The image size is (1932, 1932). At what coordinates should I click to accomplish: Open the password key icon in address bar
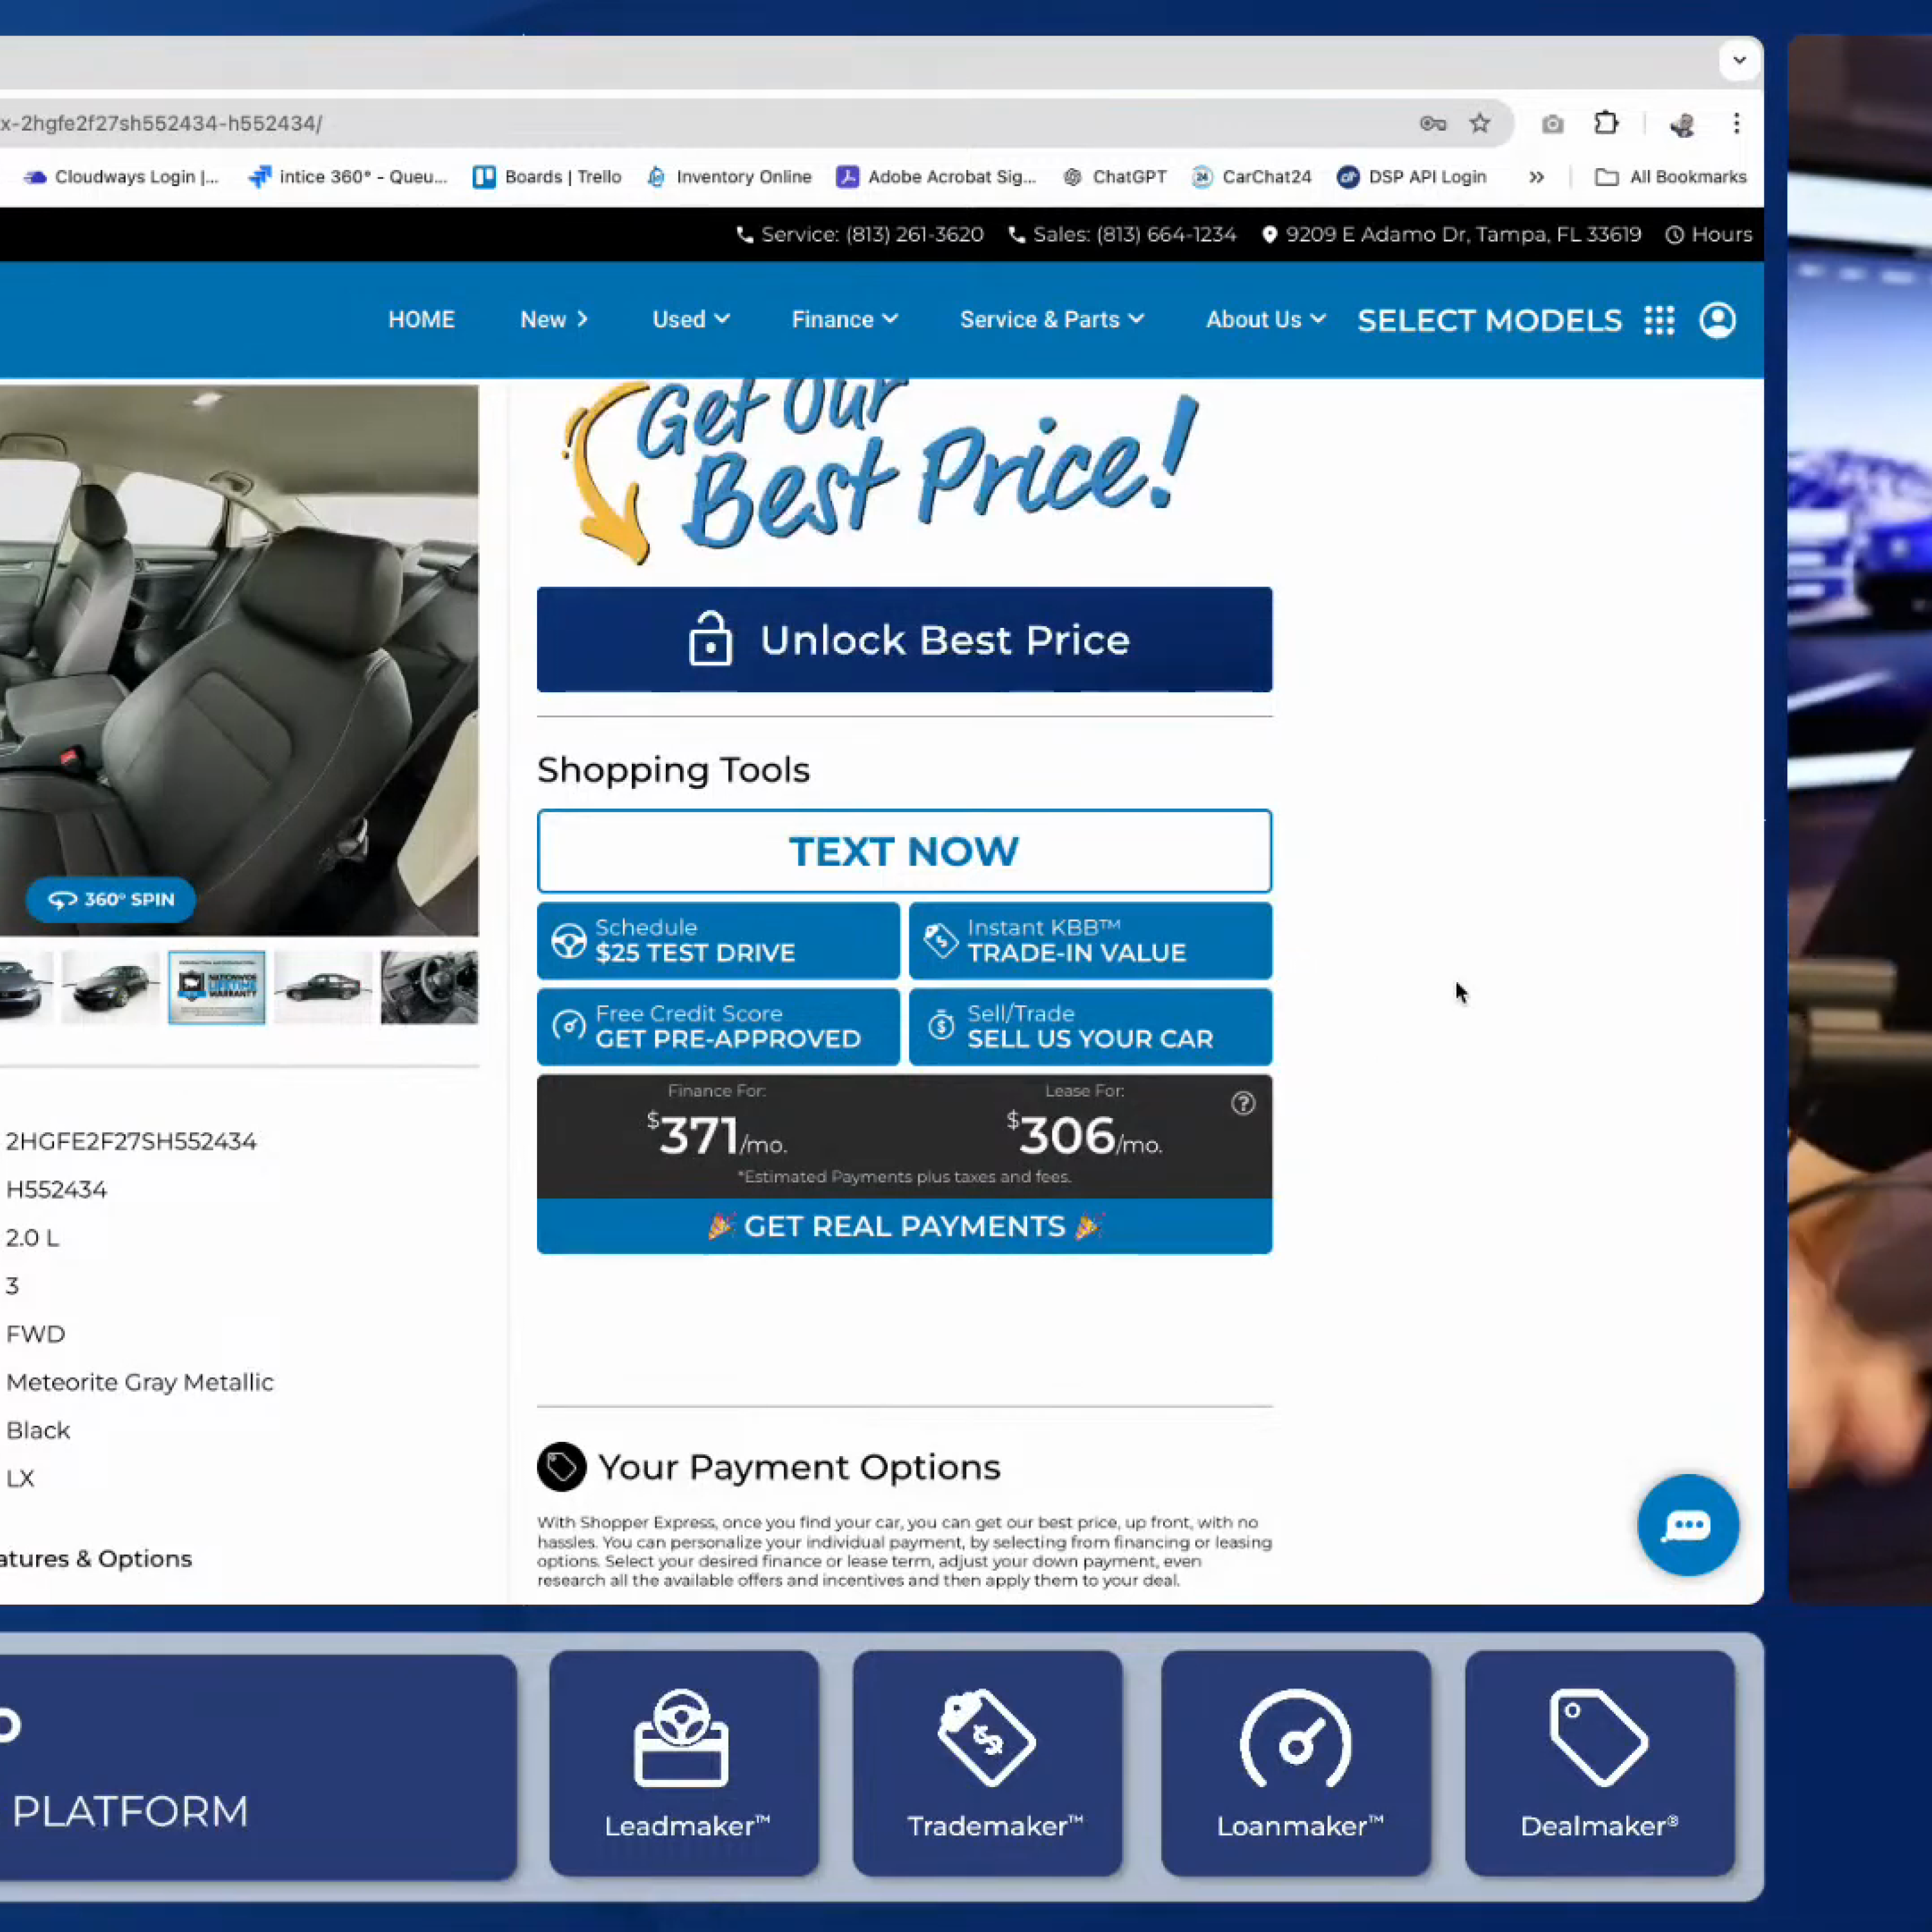pos(1433,123)
